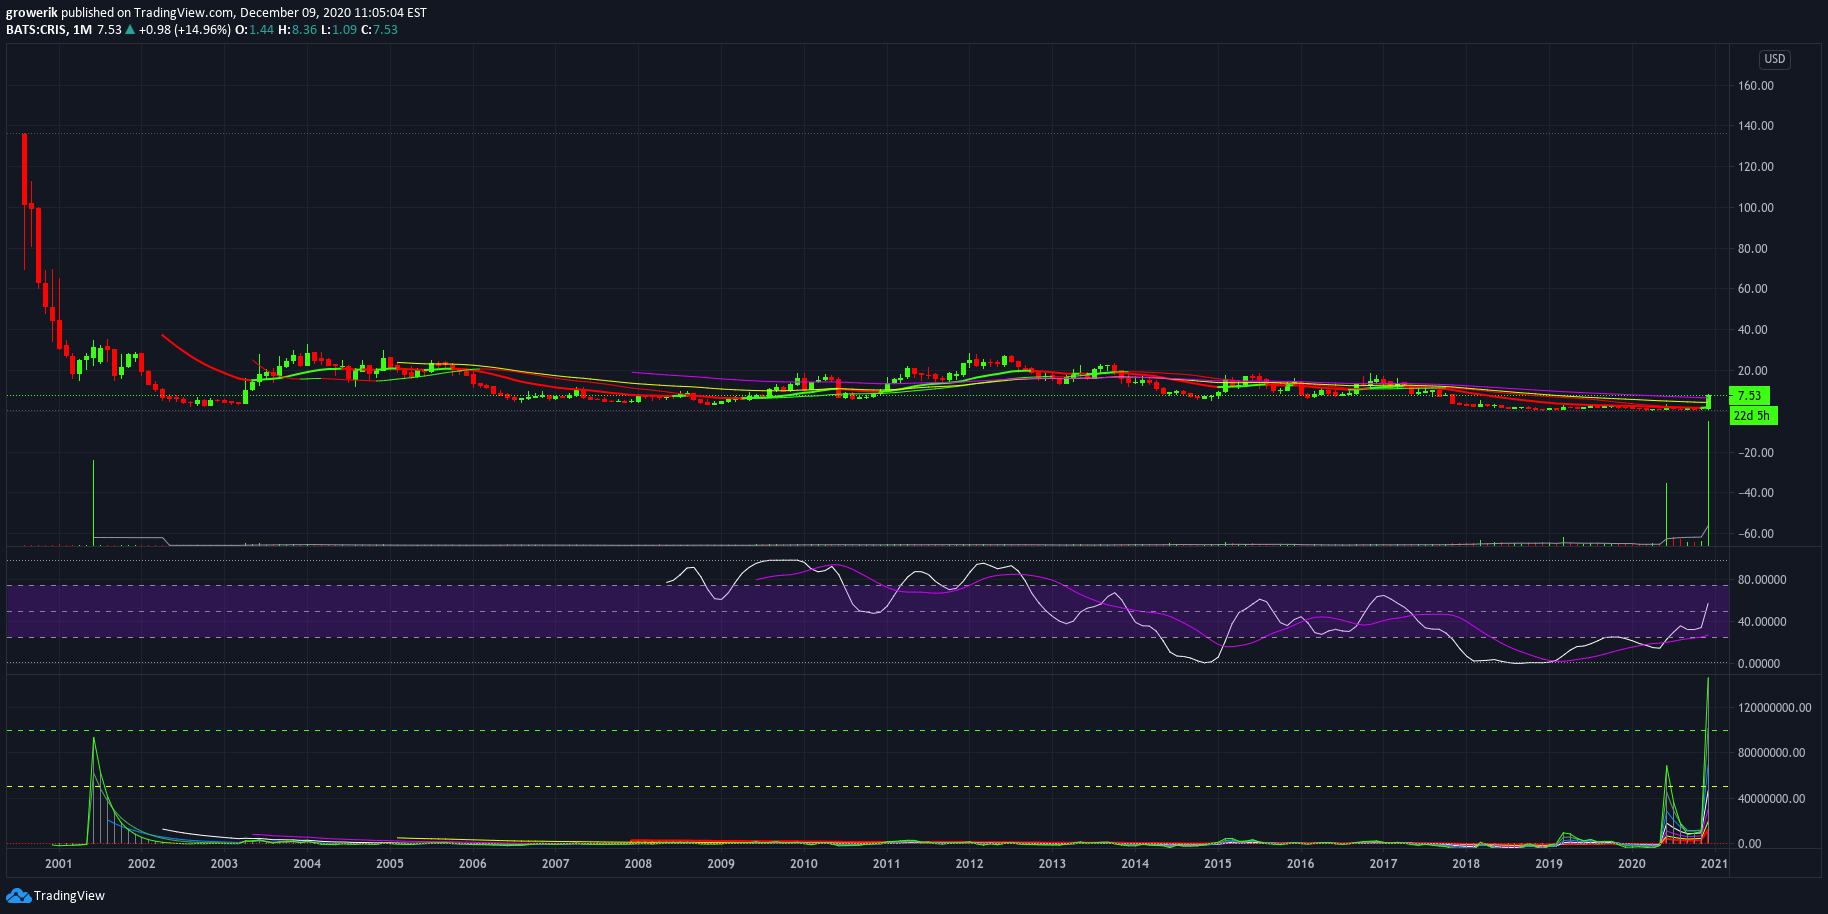Click the 2020 label on time axis

[x=1631, y=864]
